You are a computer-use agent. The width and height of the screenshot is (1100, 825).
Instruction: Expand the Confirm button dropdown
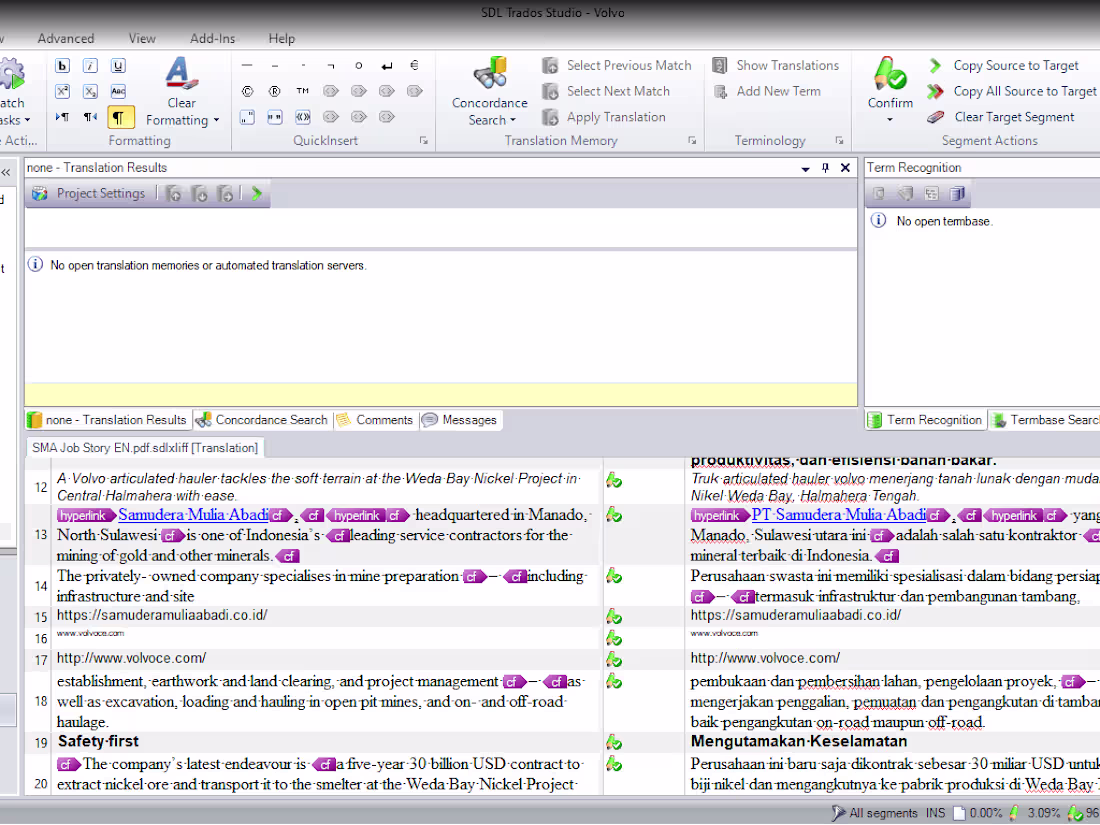(x=889, y=117)
